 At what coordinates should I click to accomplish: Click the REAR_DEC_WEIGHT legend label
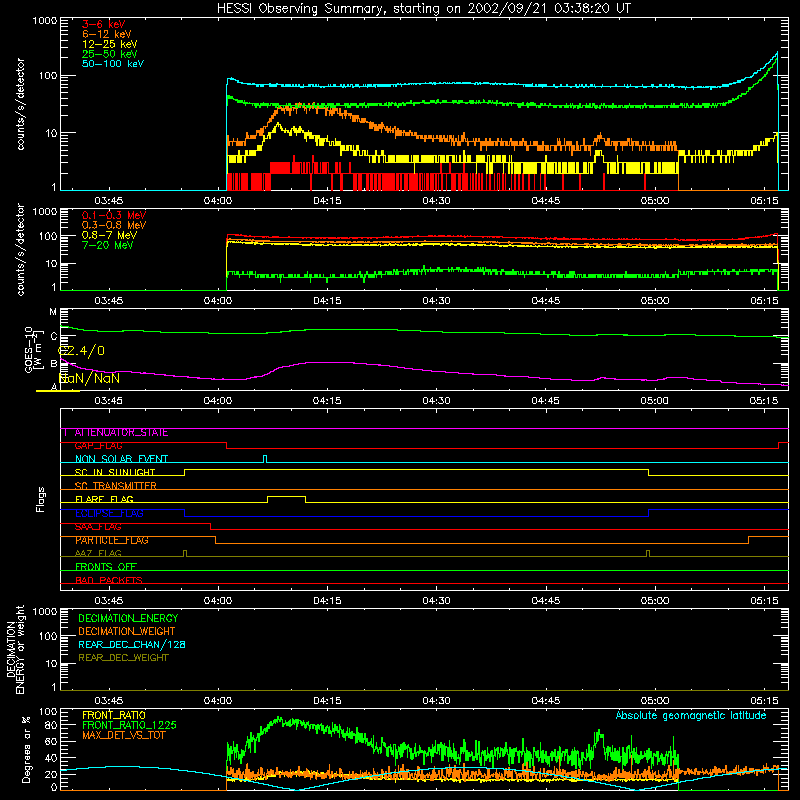[123, 658]
